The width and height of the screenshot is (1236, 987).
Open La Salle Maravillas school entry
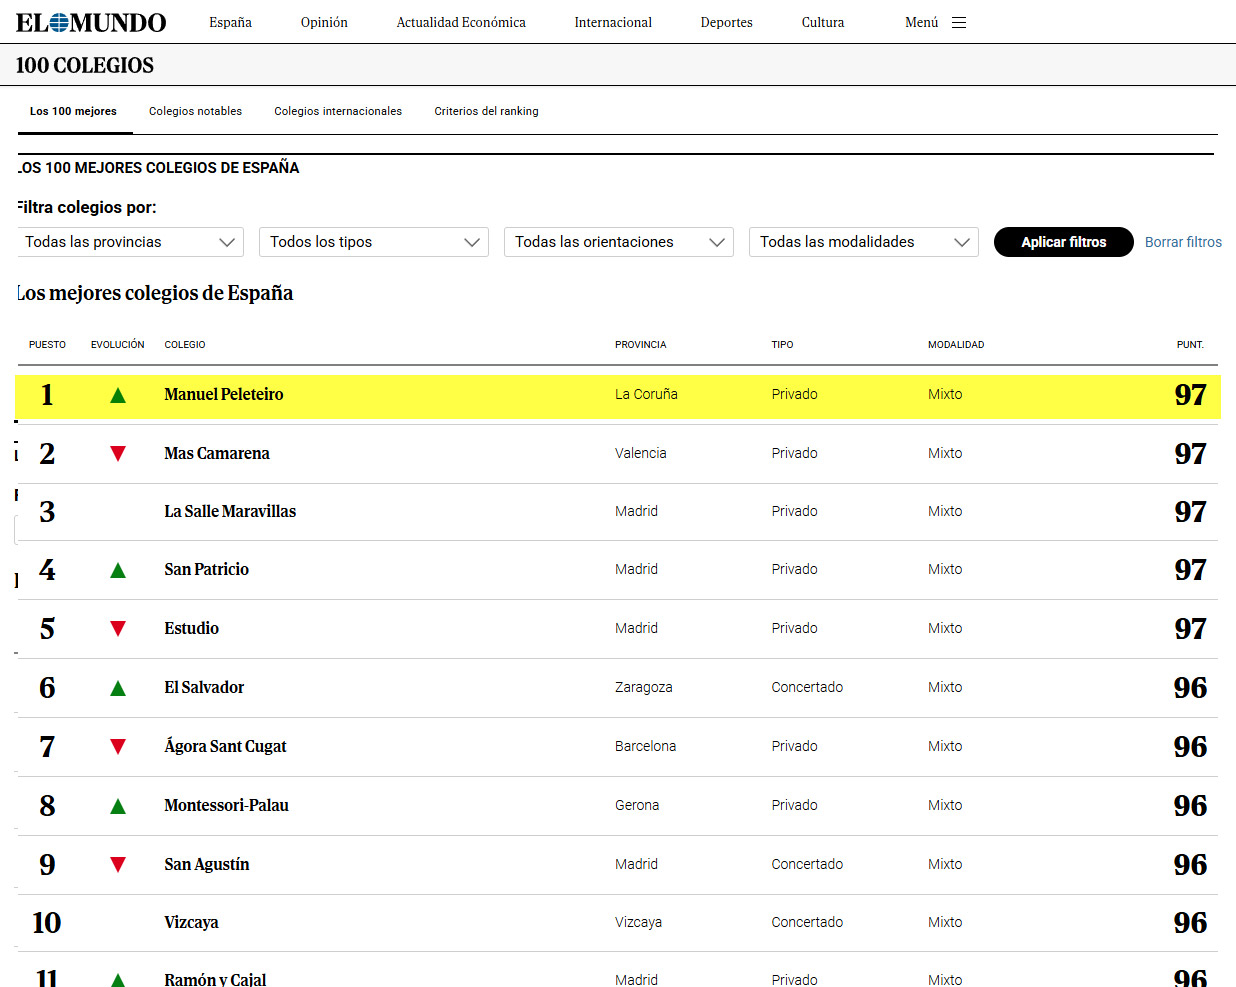(230, 511)
